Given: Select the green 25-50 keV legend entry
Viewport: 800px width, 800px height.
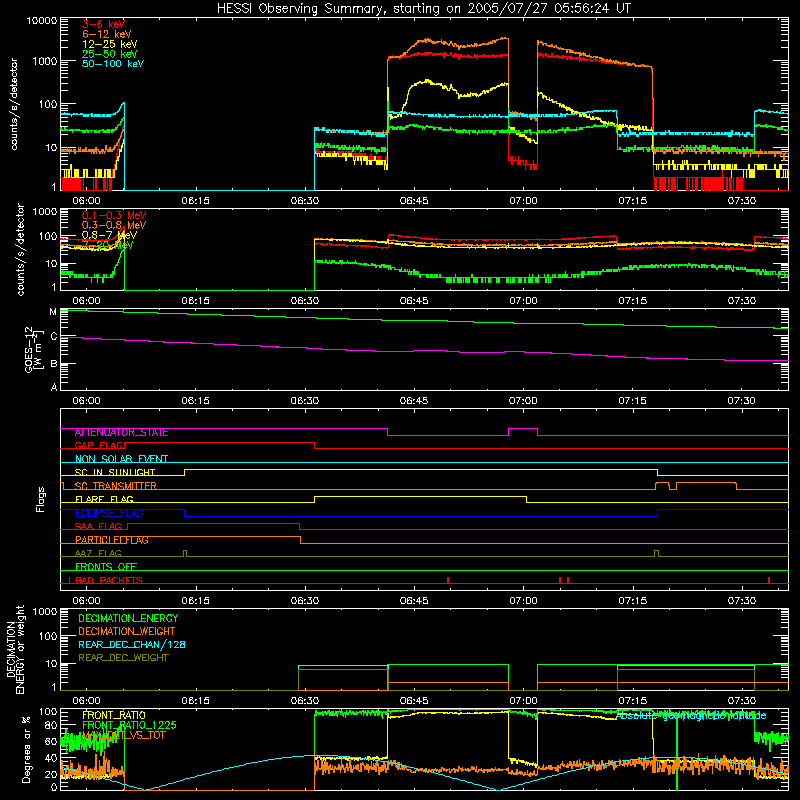Looking at the screenshot, I should (x=110, y=54).
